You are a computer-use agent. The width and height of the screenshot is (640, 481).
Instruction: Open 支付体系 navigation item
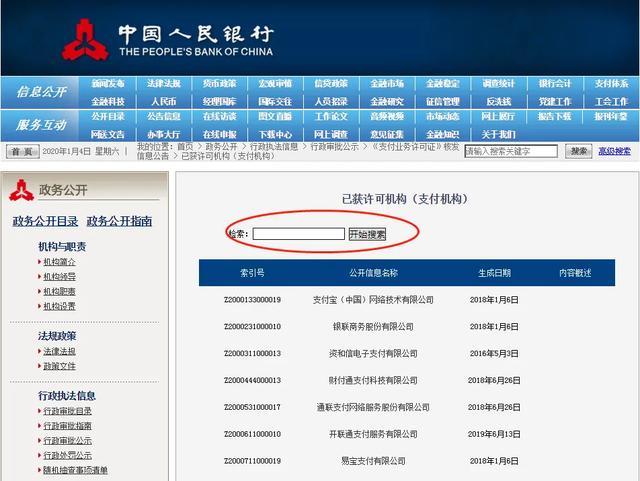[611, 84]
